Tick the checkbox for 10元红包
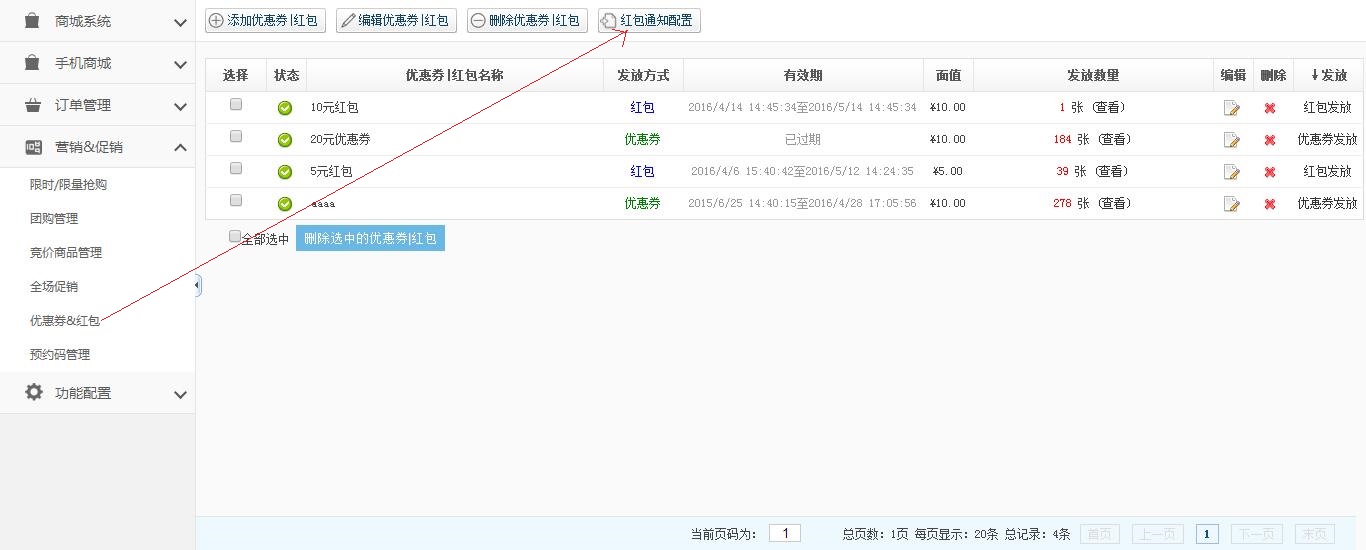This screenshot has height=550, width=1366. pos(236,104)
